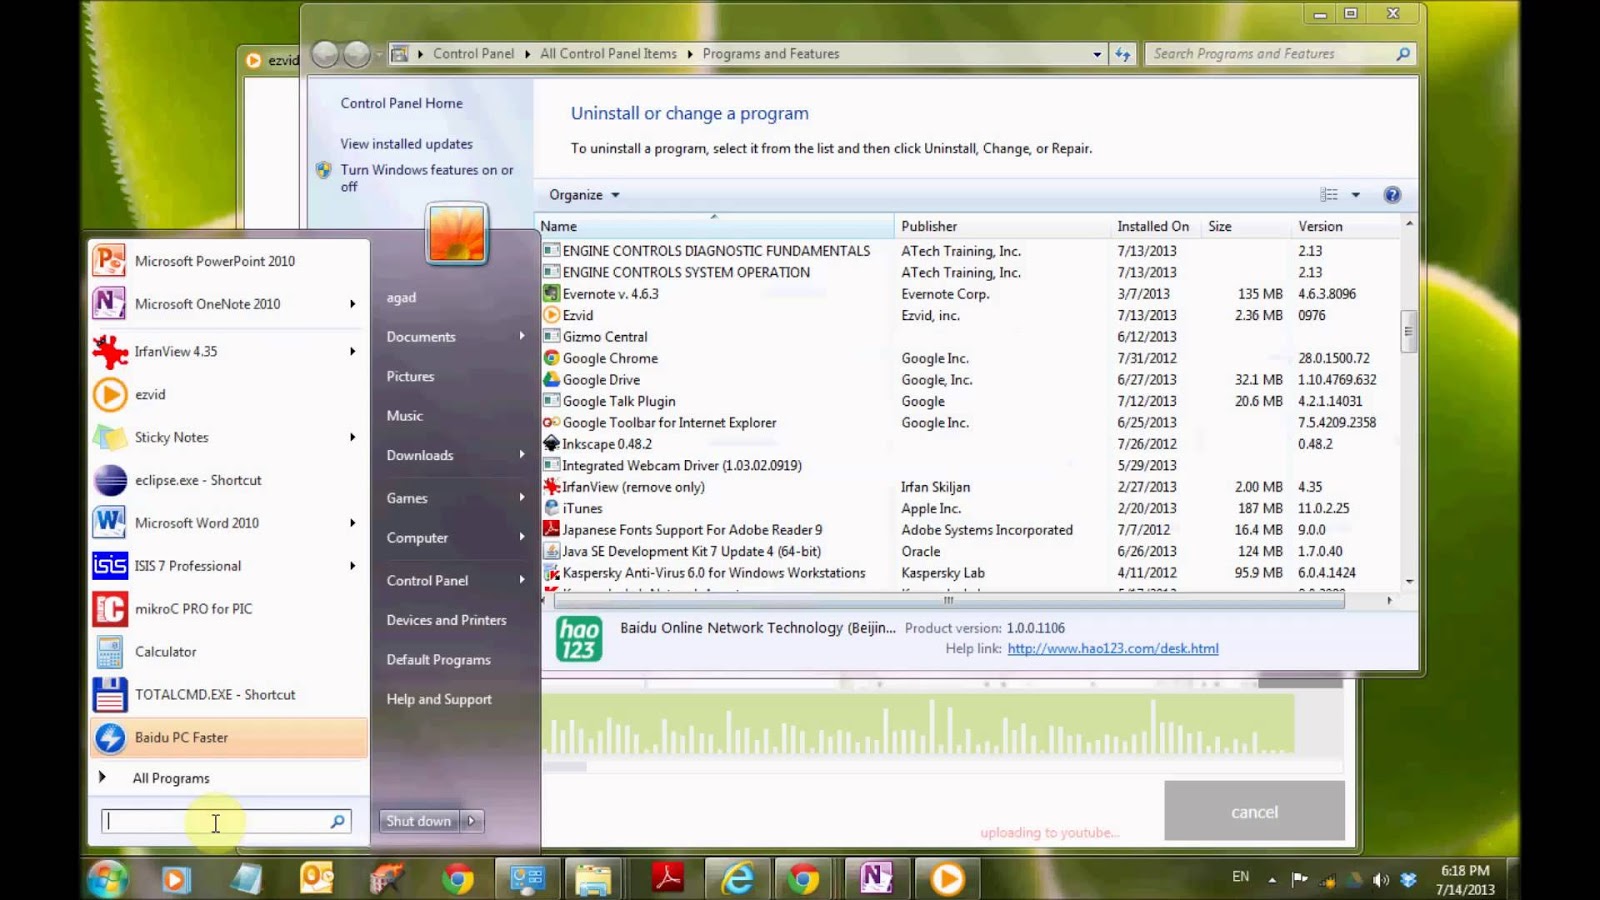Open Outlook from the taskbar

click(317, 879)
